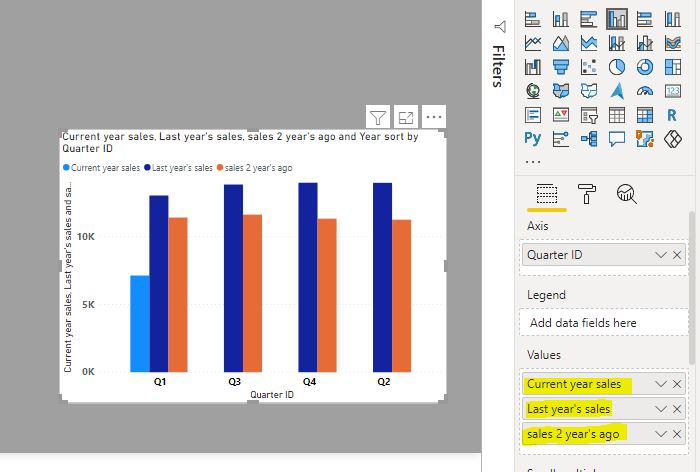Select the Line and stacked column chart
The height and width of the screenshot is (472, 700).
(617, 43)
